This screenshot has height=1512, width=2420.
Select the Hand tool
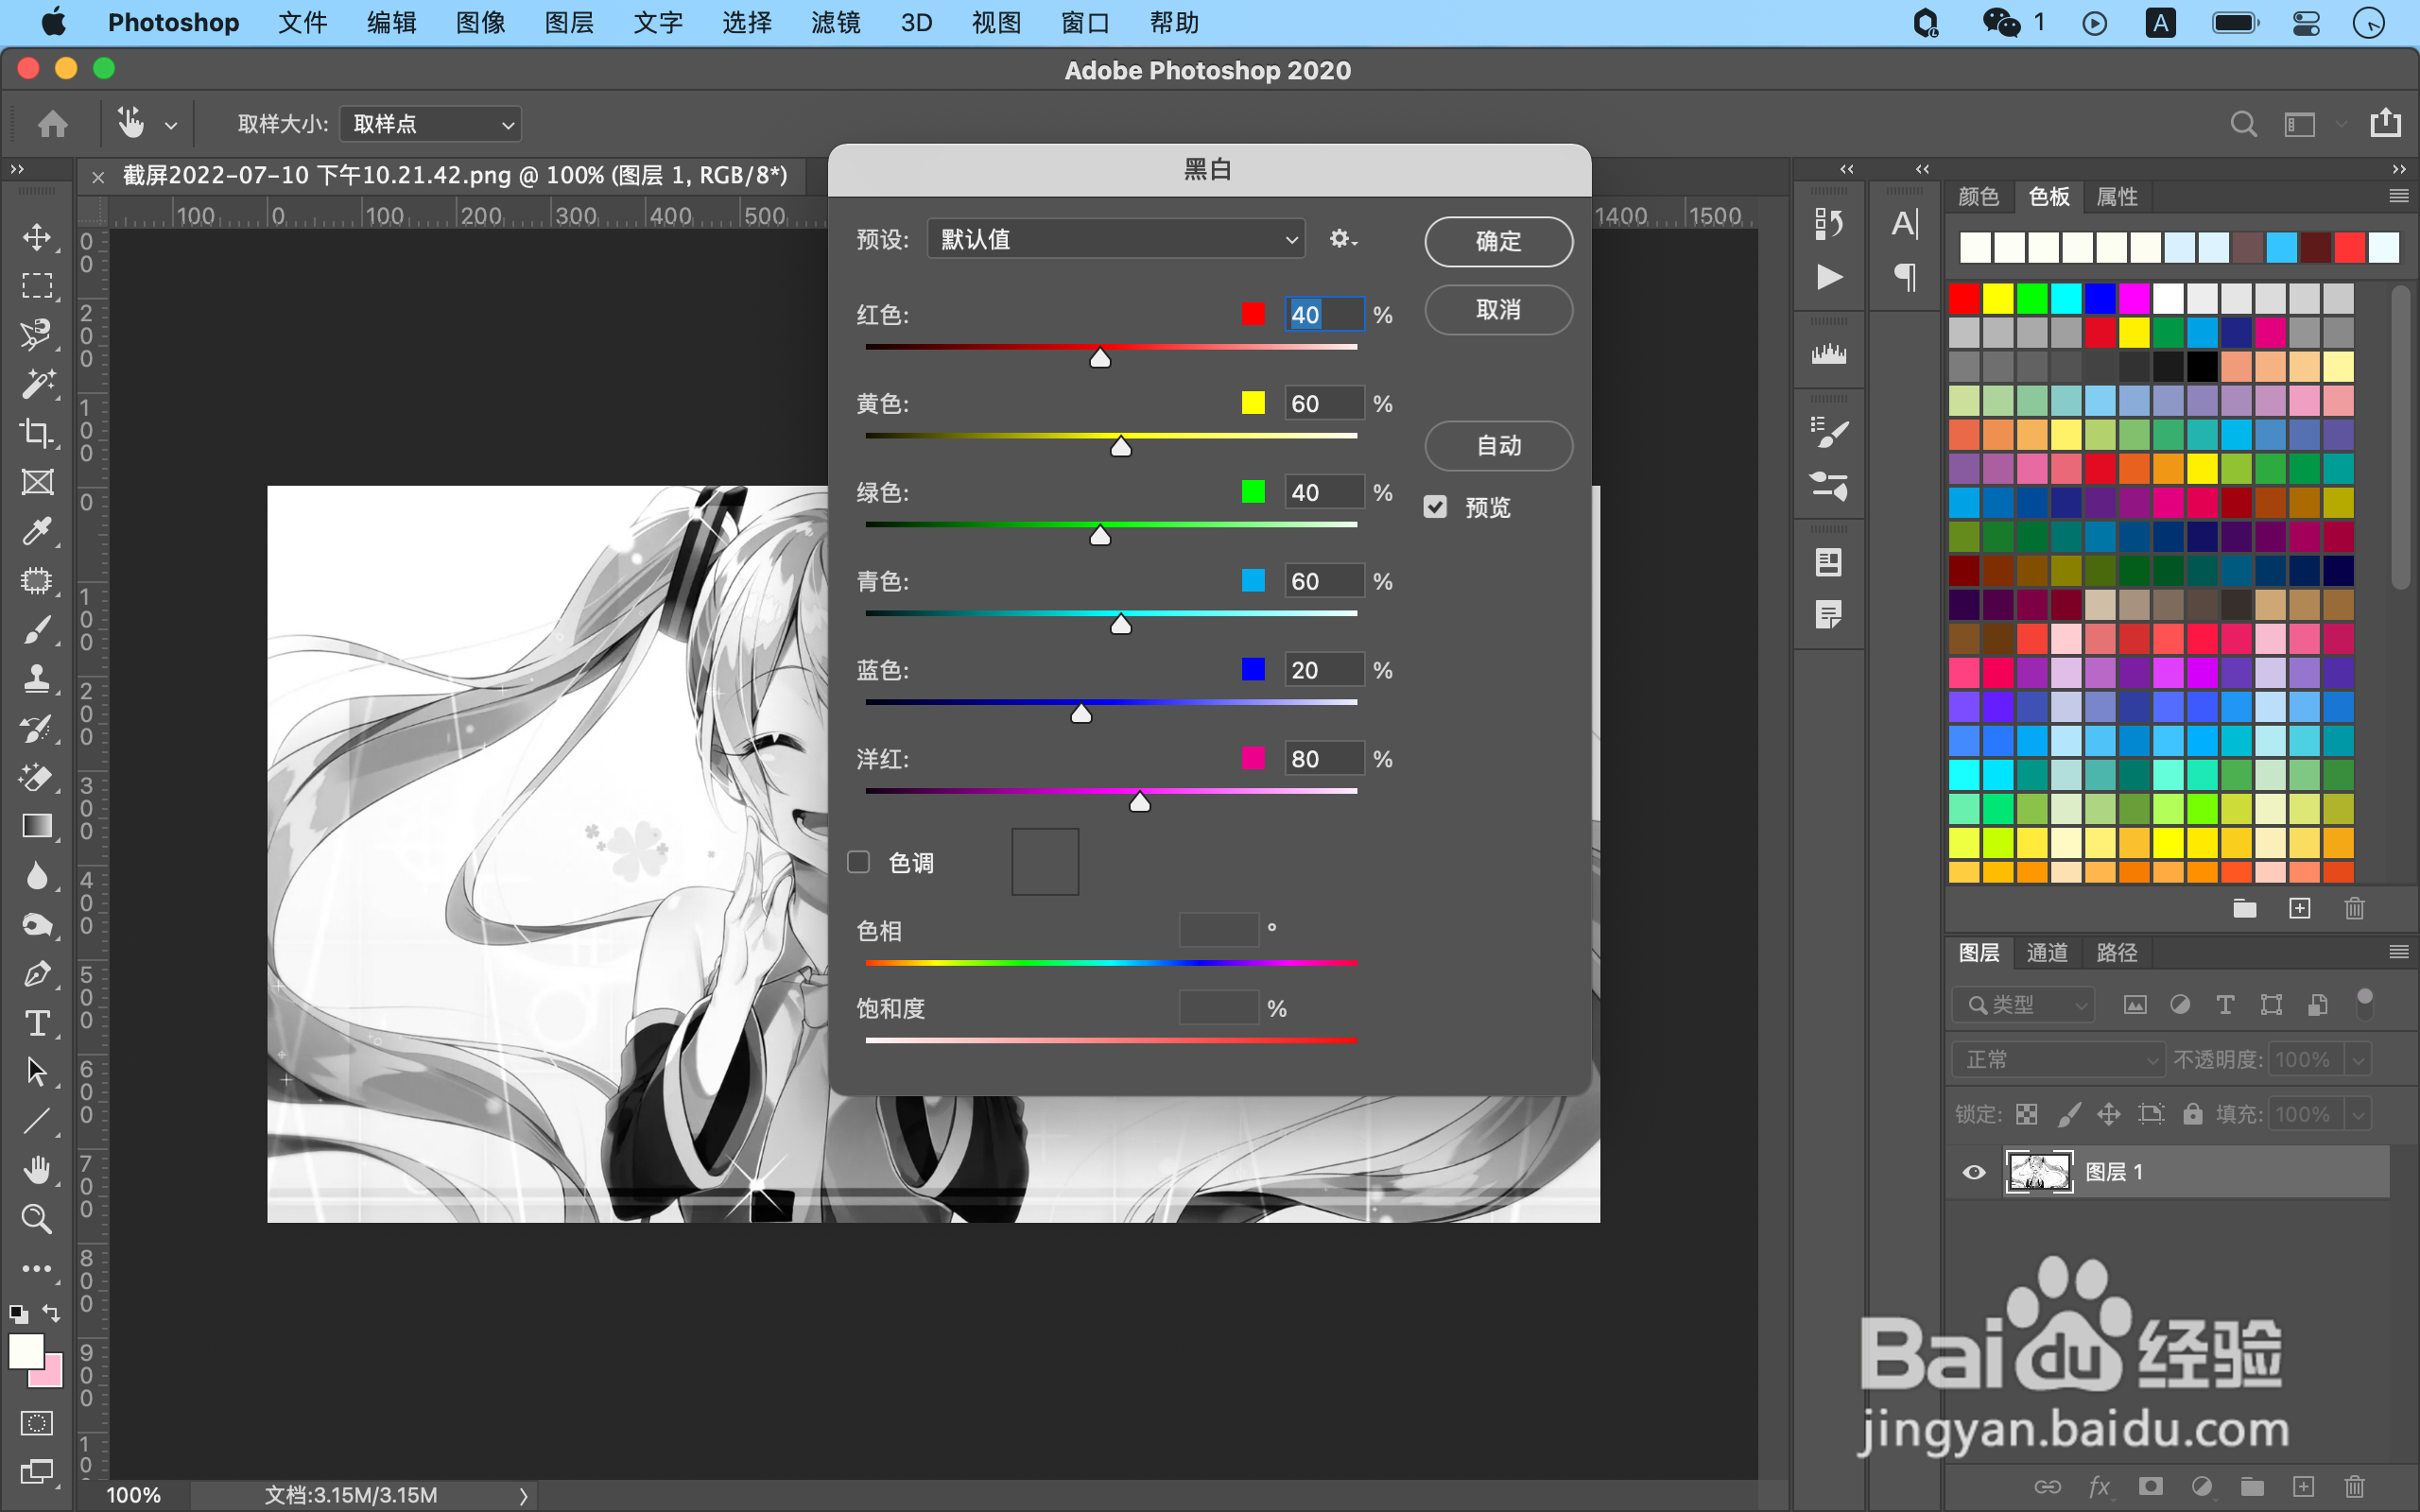tap(37, 1170)
